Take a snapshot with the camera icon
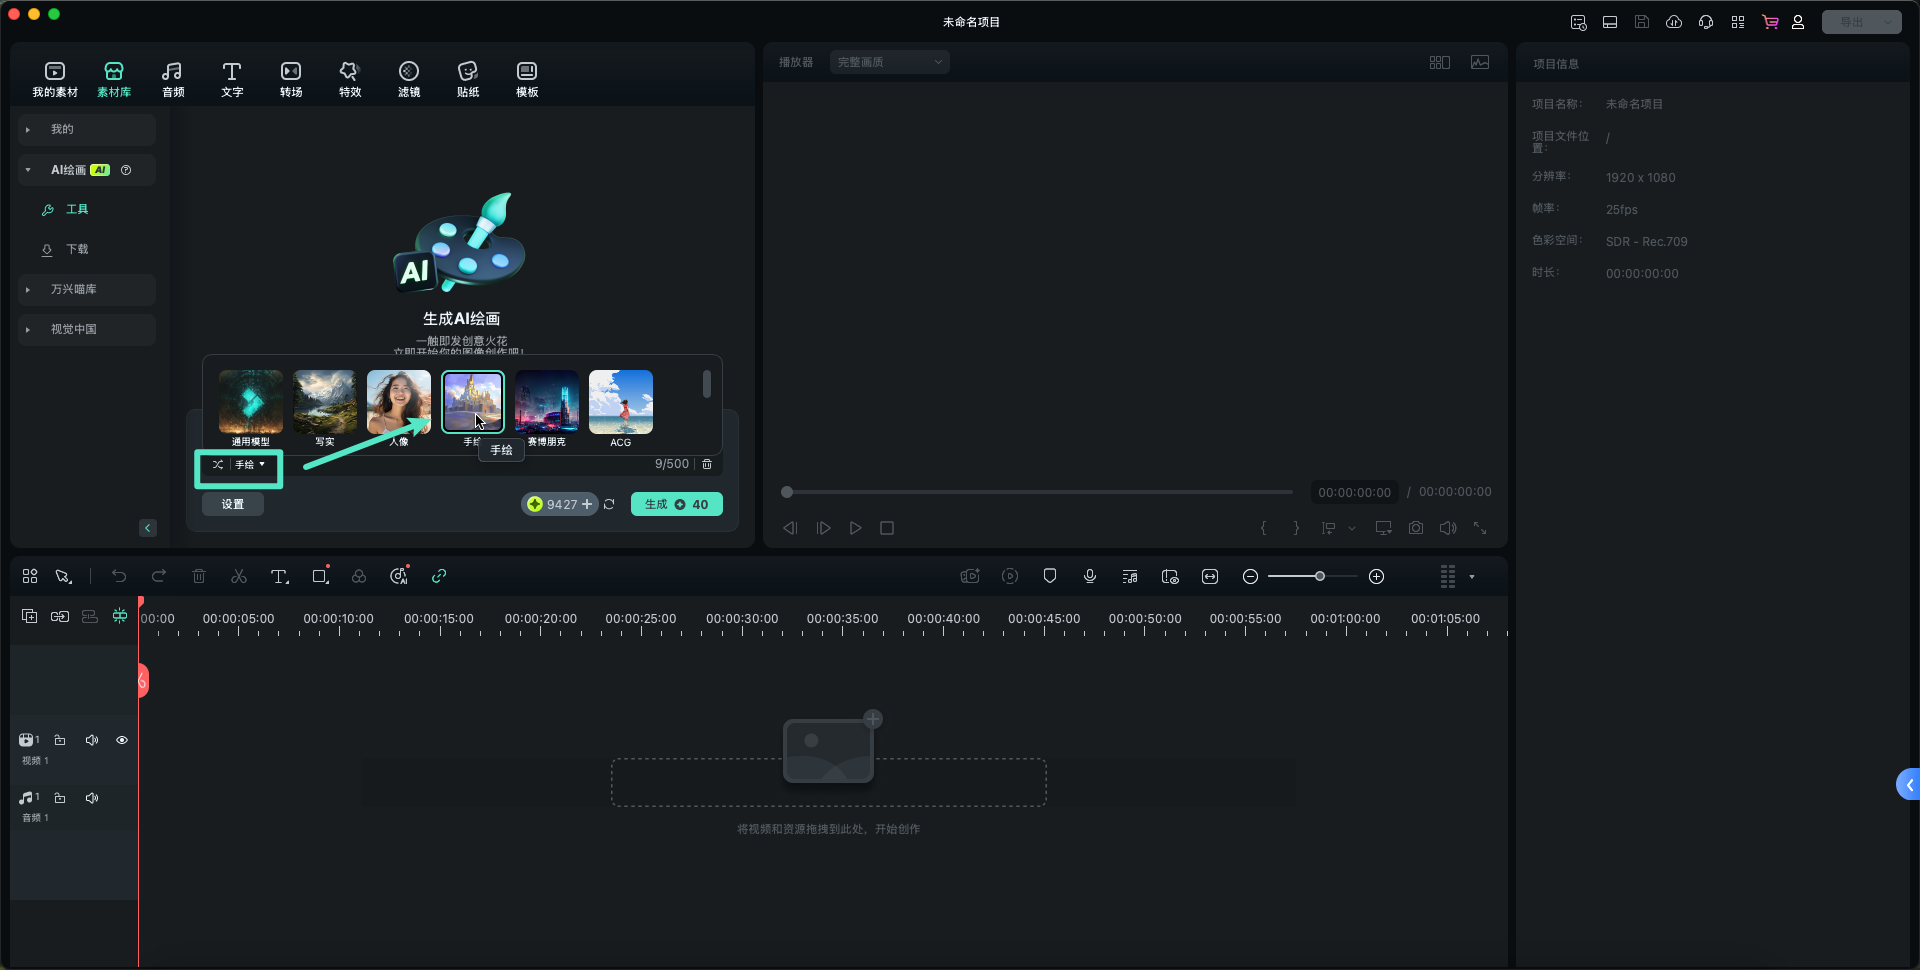Viewport: 1920px width, 970px height. coord(1416,528)
